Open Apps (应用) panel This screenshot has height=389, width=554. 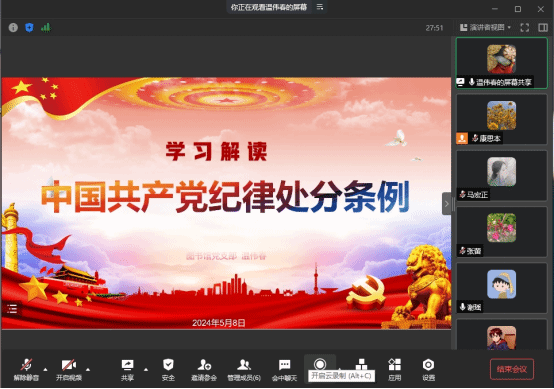pyautogui.click(x=395, y=370)
